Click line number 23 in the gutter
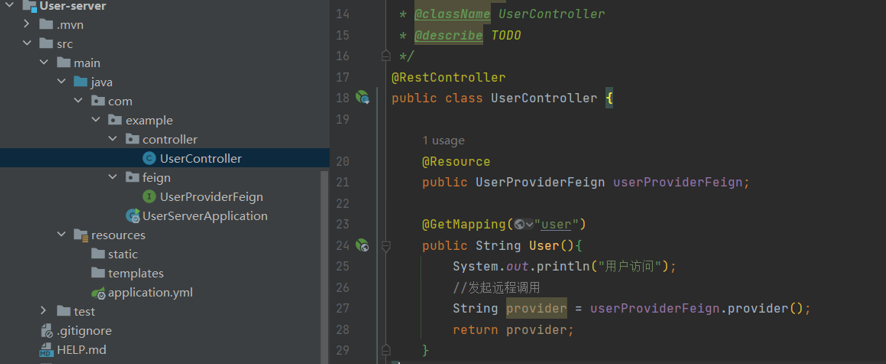 tap(342, 224)
